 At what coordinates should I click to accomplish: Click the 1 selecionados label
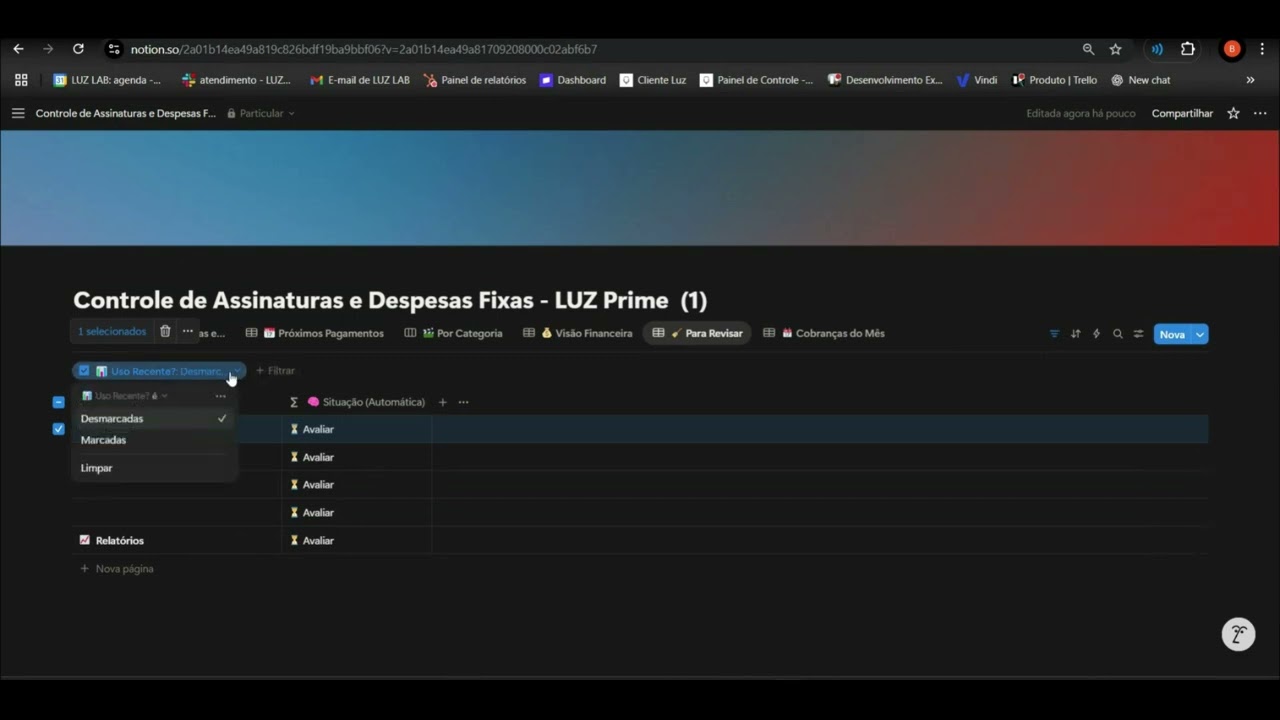112,331
